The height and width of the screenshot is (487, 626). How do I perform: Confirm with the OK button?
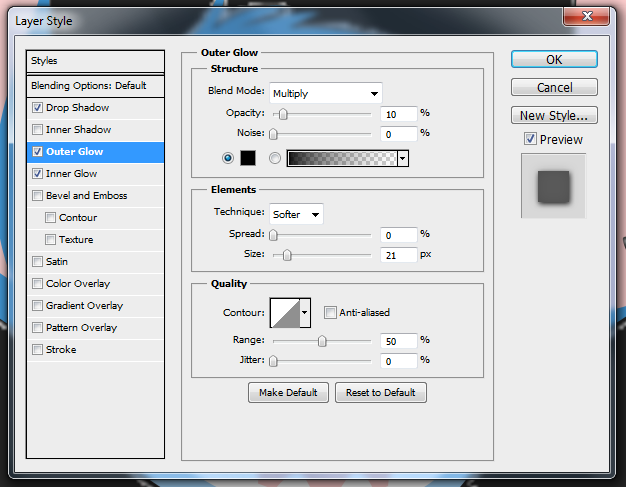tap(554, 59)
